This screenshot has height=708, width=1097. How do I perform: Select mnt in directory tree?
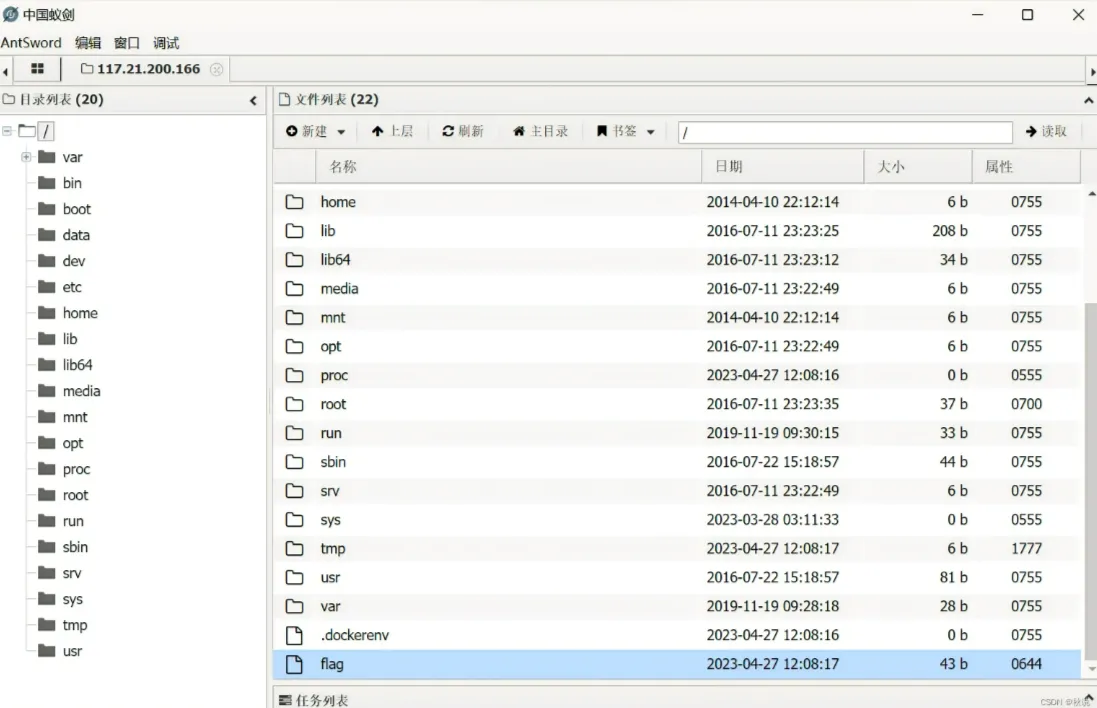point(75,417)
